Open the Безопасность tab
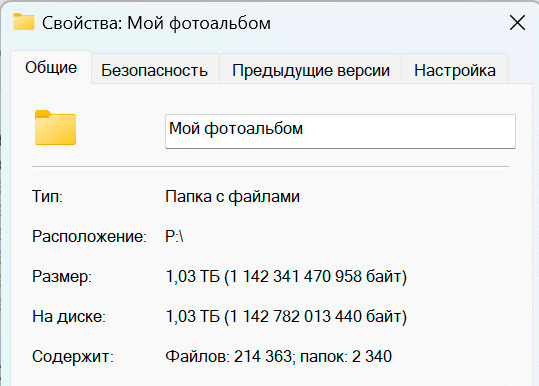Viewport: 539px width, 386px height. tap(155, 70)
